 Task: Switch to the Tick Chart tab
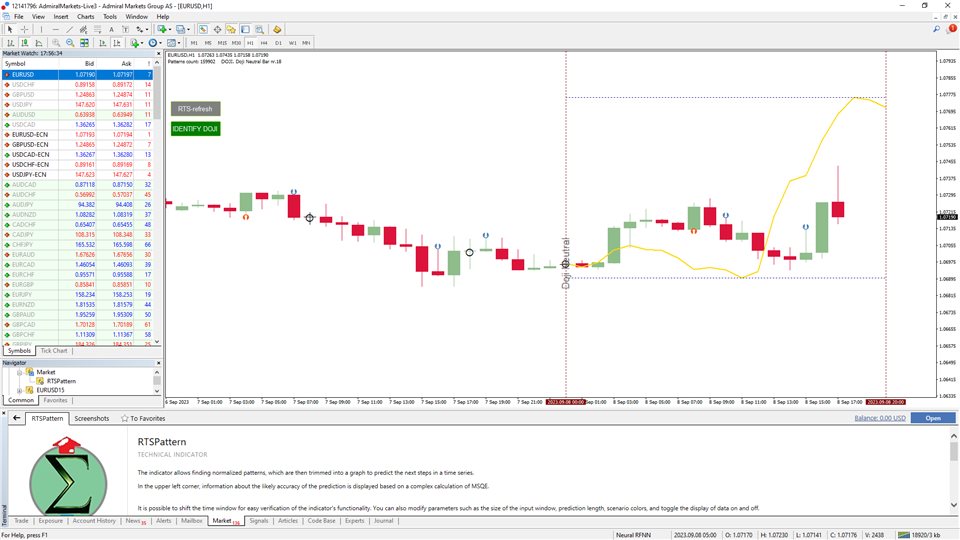pyautogui.click(x=54, y=351)
